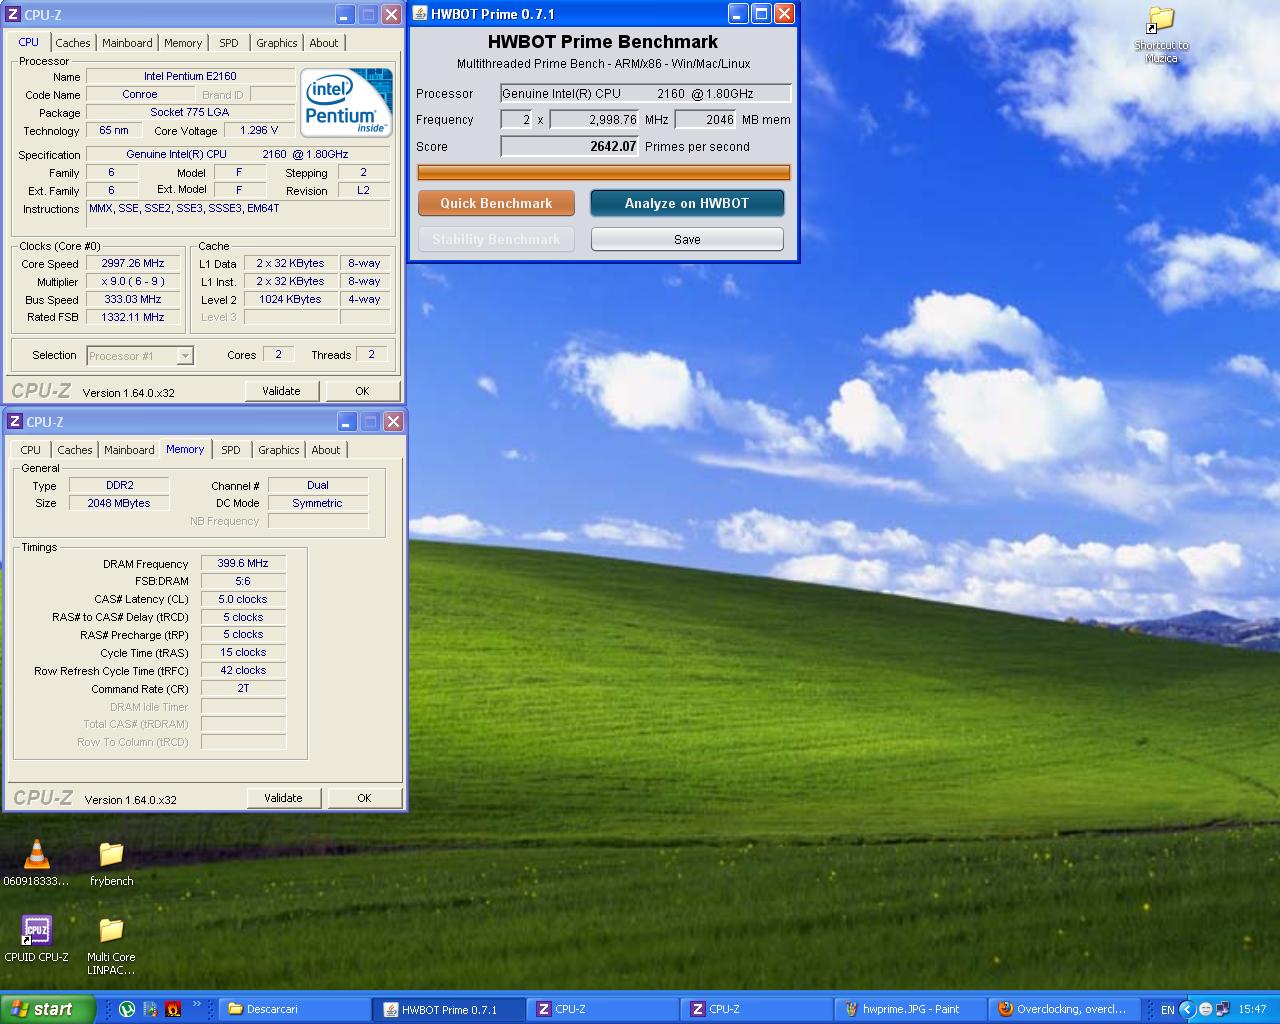Screen dimensions: 1280x1024
Task: Switch to the Memory tab in the top CPU-Z window
Action: tap(183, 43)
